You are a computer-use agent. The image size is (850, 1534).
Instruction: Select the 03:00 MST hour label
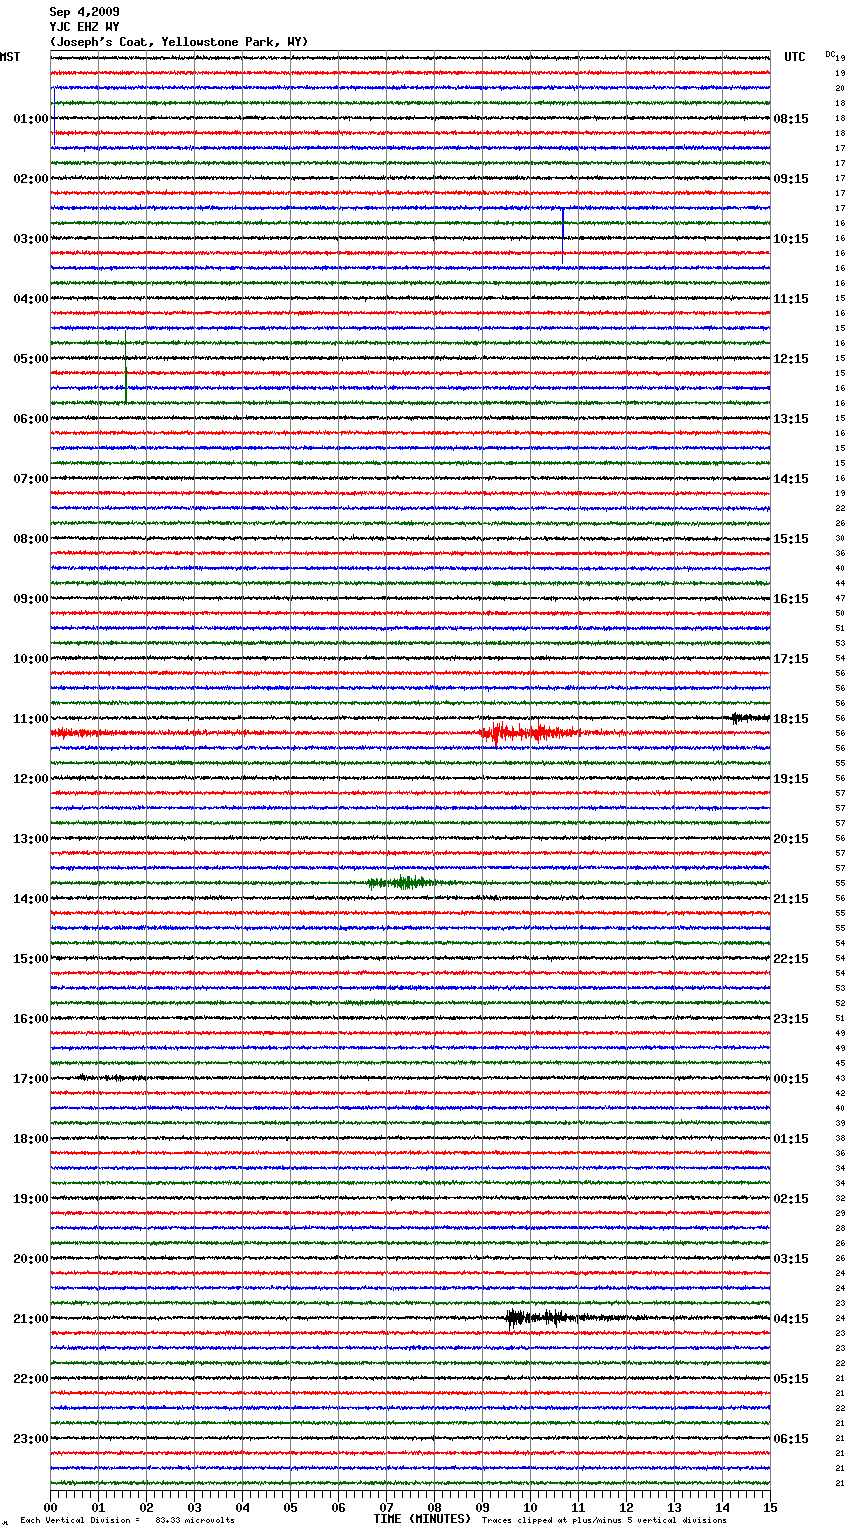pyautogui.click(x=31, y=239)
